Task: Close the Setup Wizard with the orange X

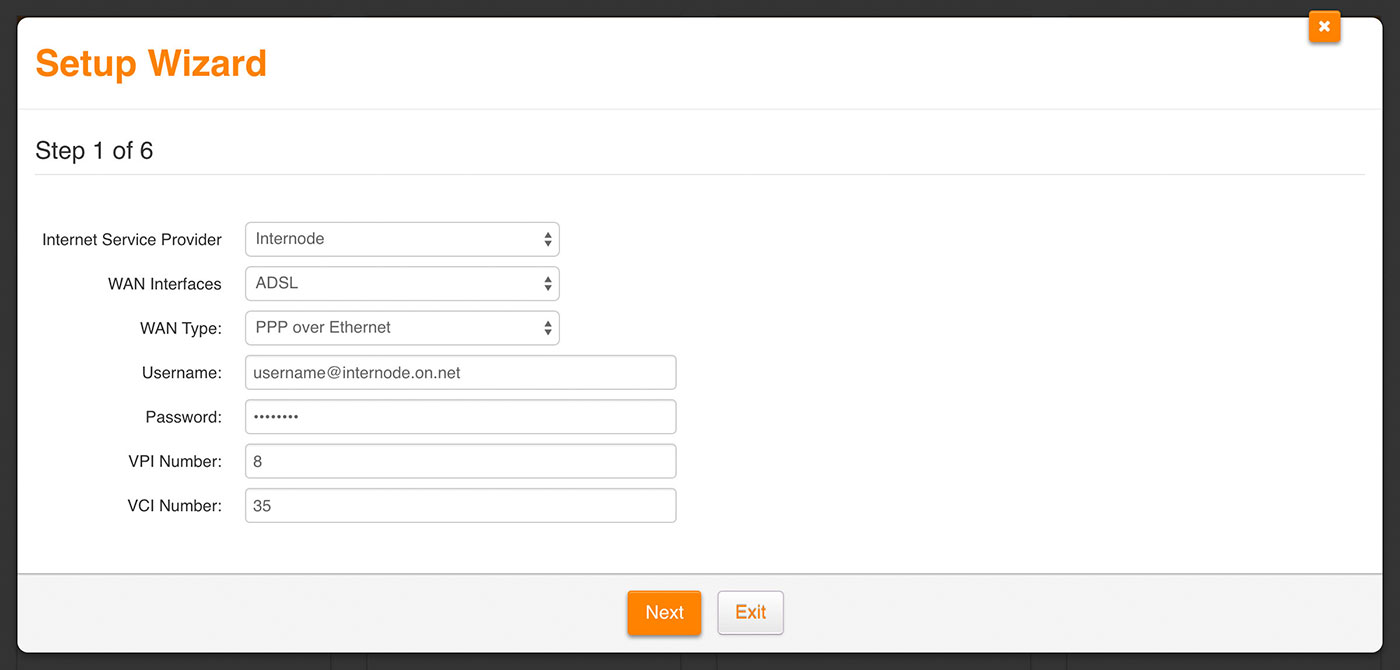Action: 1323,27
